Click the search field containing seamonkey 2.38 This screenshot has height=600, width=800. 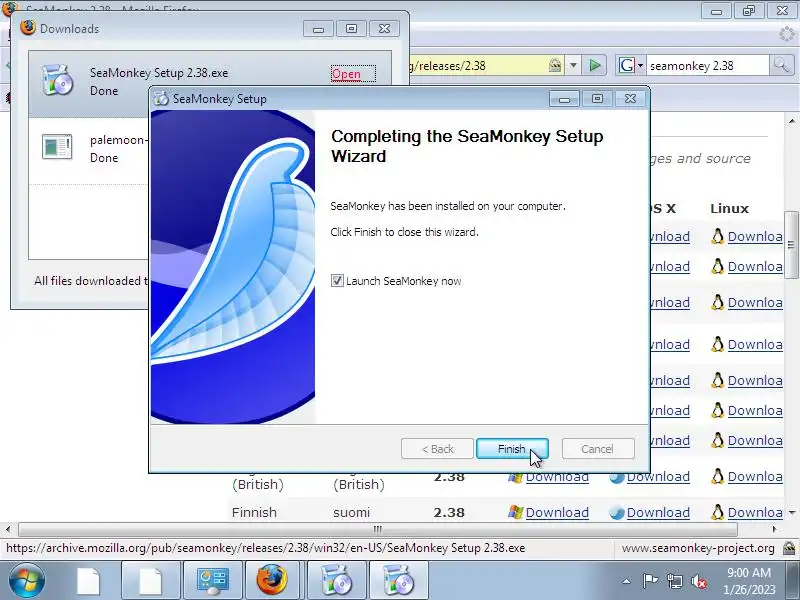pyautogui.click(x=707, y=66)
